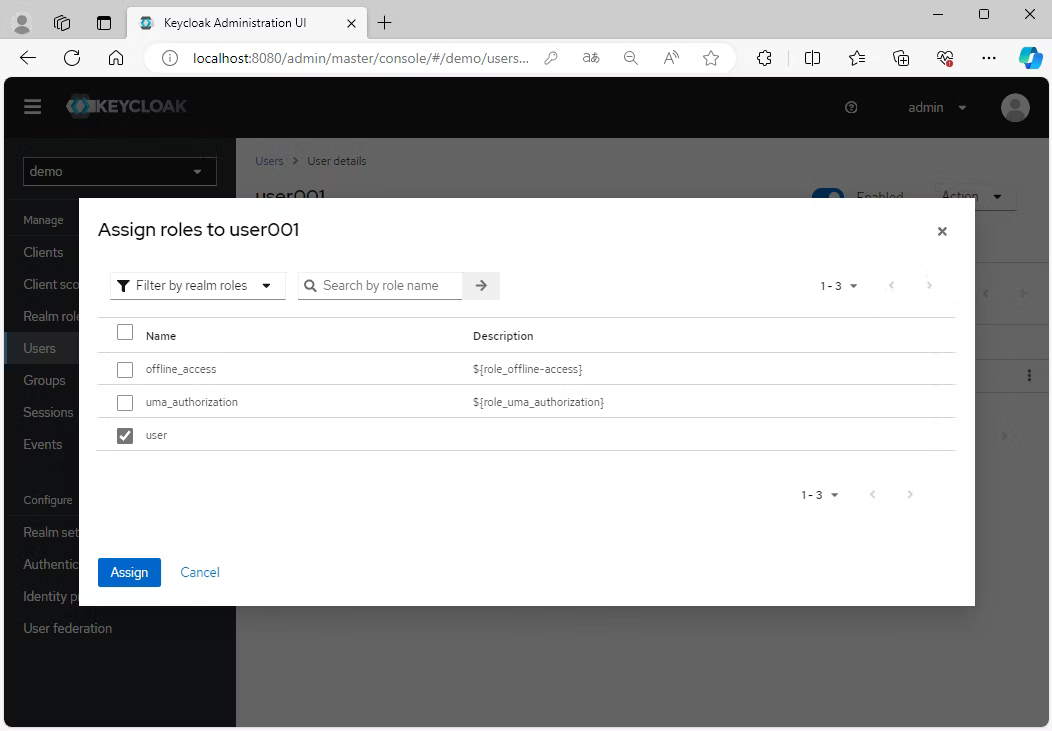This screenshot has width=1052, height=731.
Task: Check the offline_access role checkbox
Action: coord(125,370)
